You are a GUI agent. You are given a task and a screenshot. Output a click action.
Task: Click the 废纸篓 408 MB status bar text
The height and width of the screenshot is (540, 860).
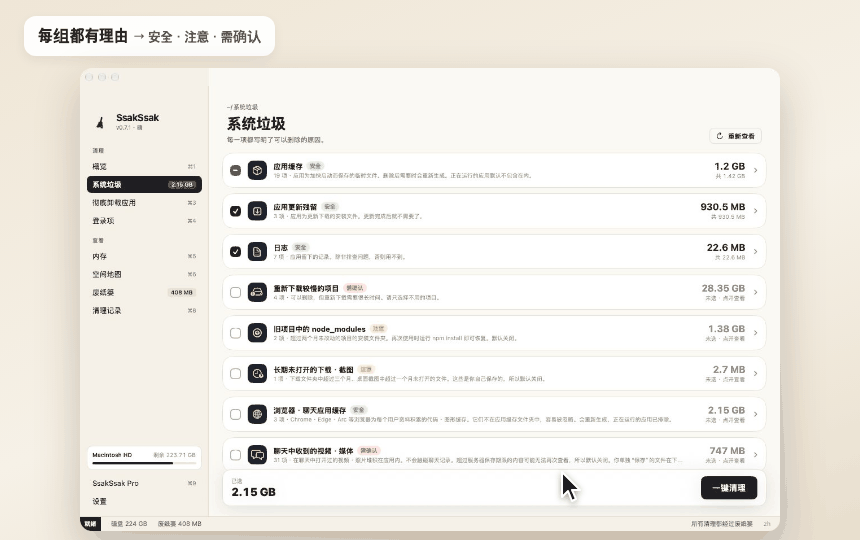tap(179, 524)
